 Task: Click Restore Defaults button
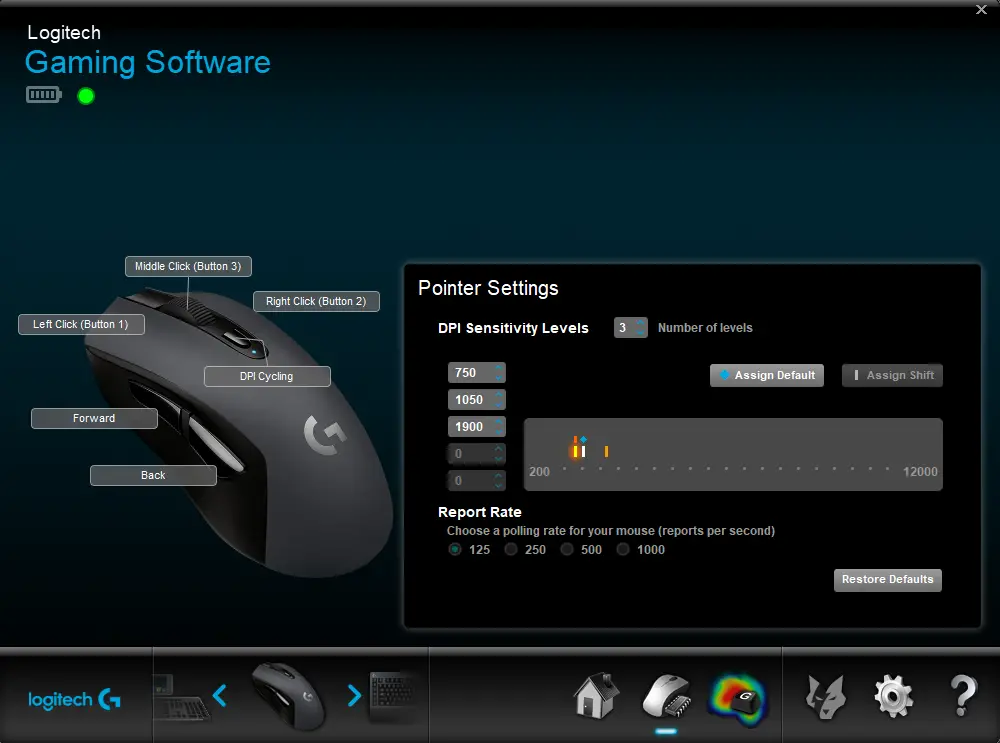click(887, 580)
